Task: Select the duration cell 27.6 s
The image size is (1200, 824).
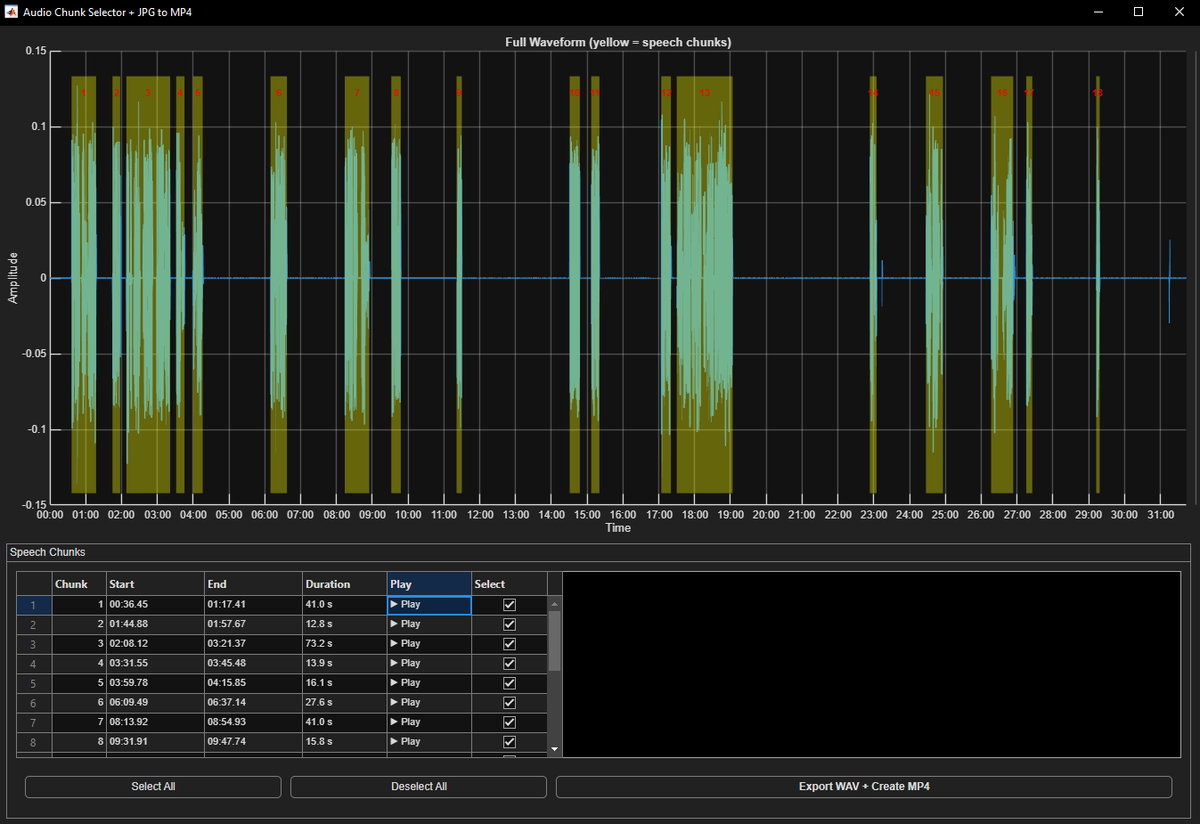Action: pos(345,703)
